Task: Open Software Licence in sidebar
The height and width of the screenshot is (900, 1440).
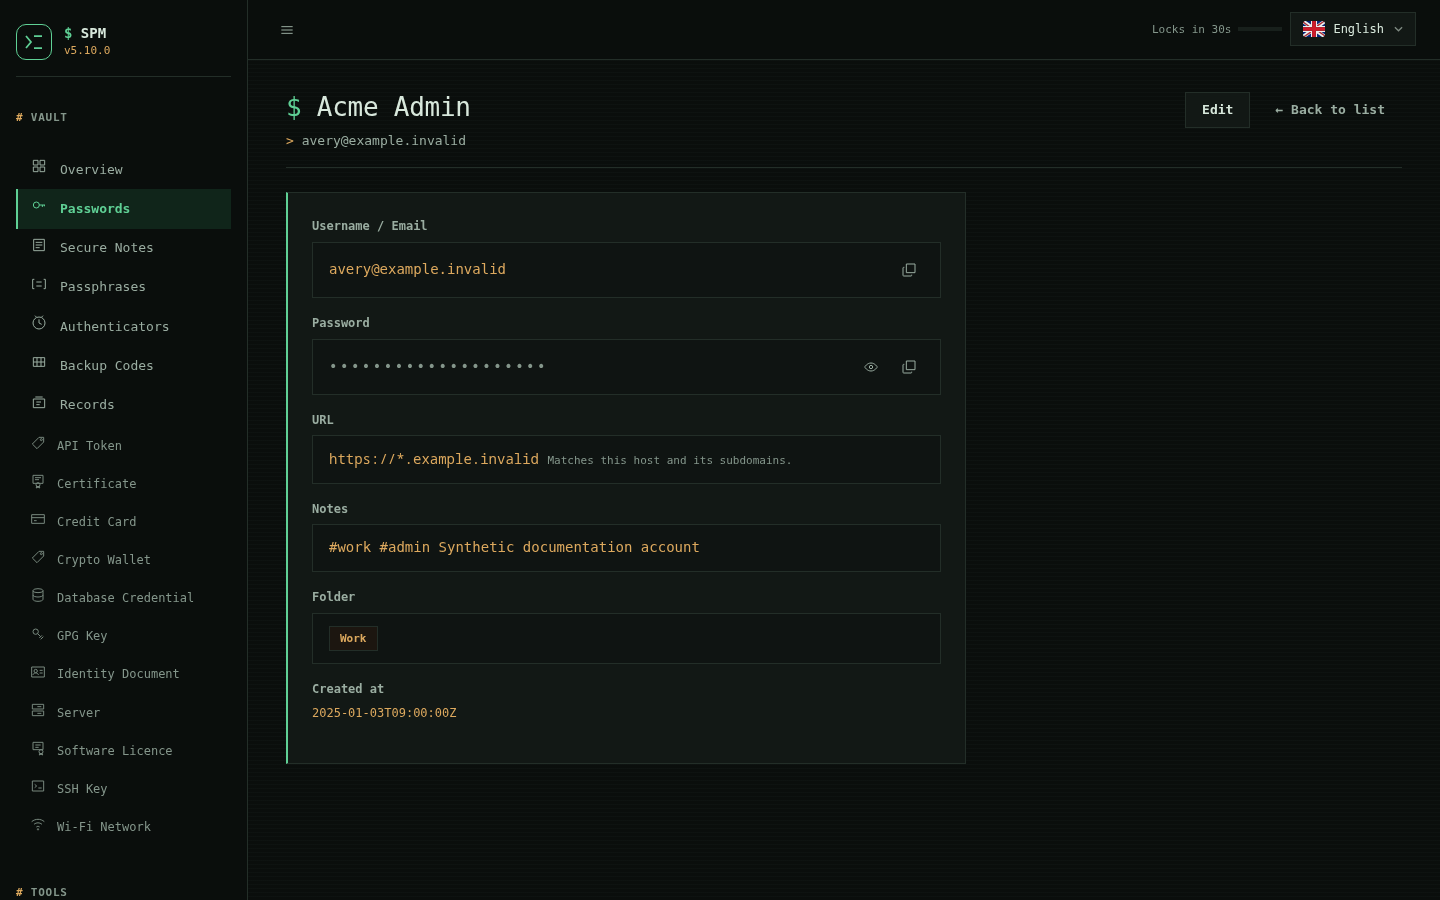Action: click(x=124, y=750)
